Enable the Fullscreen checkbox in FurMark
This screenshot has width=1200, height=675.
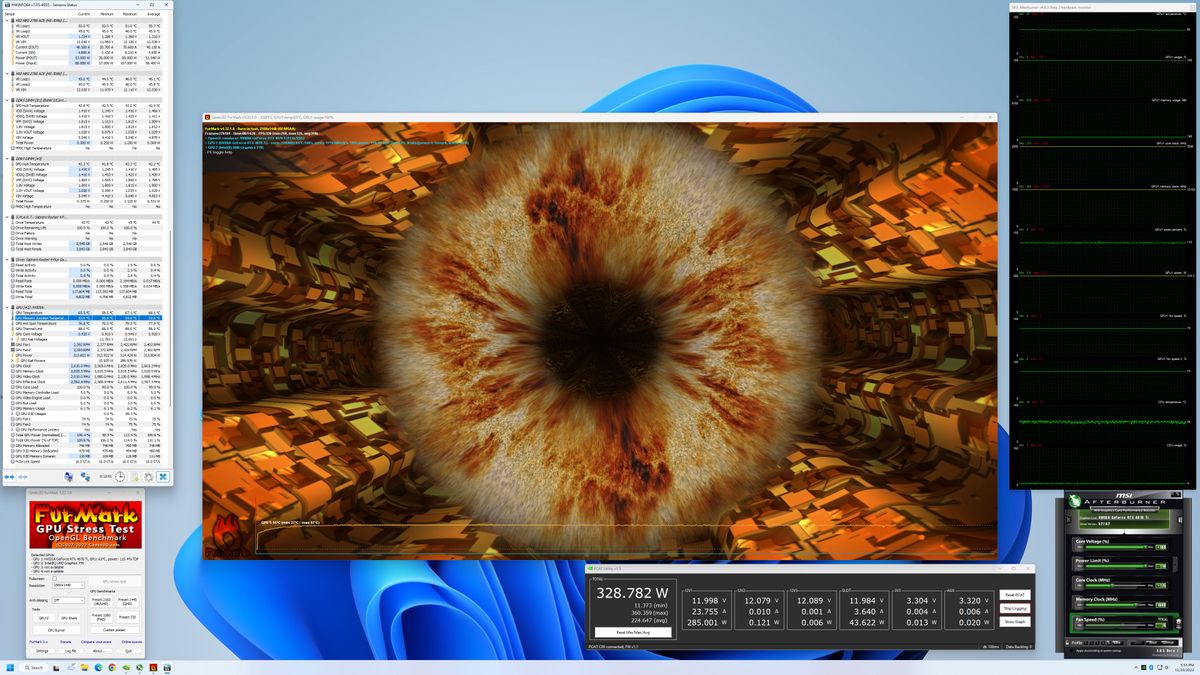pos(54,578)
